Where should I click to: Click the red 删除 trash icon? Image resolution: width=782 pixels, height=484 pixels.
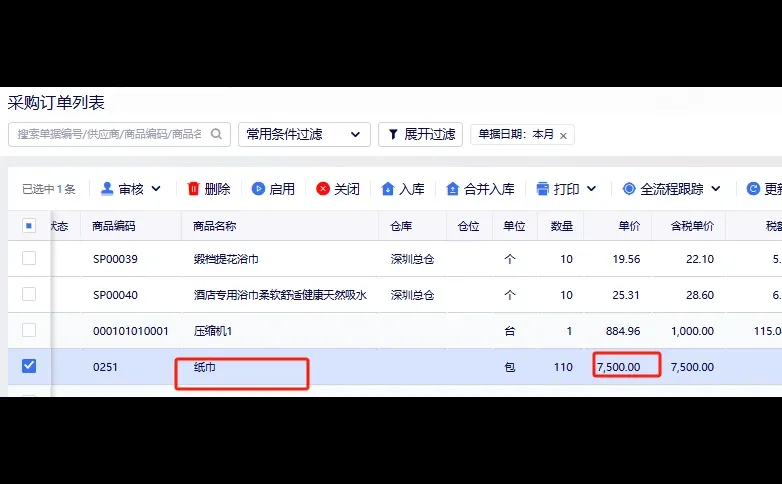click(x=193, y=189)
